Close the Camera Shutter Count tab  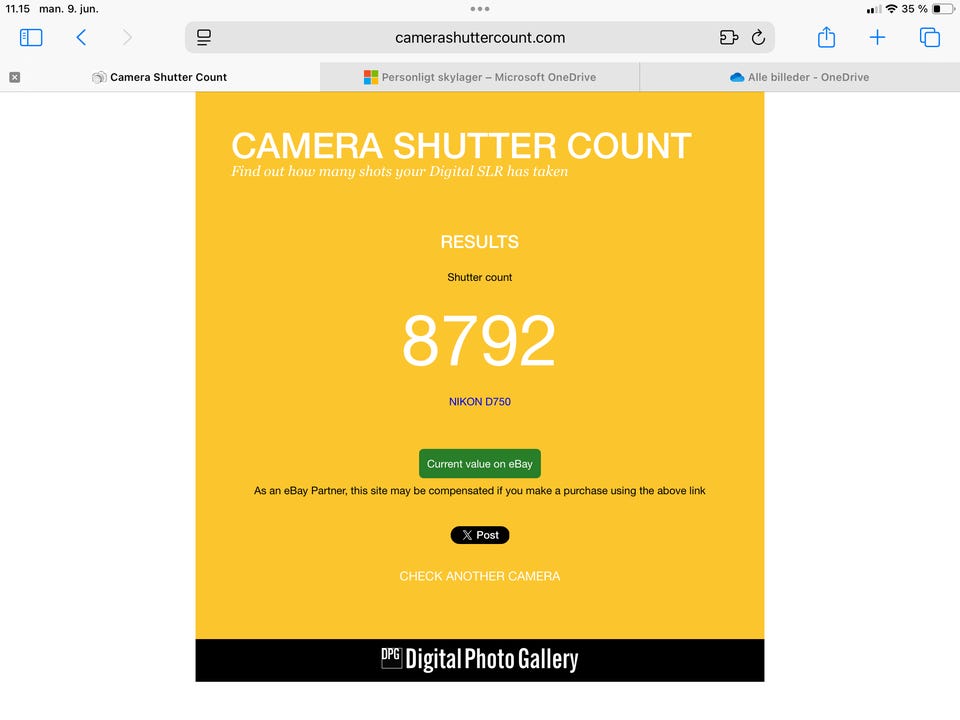pos(15,77)
